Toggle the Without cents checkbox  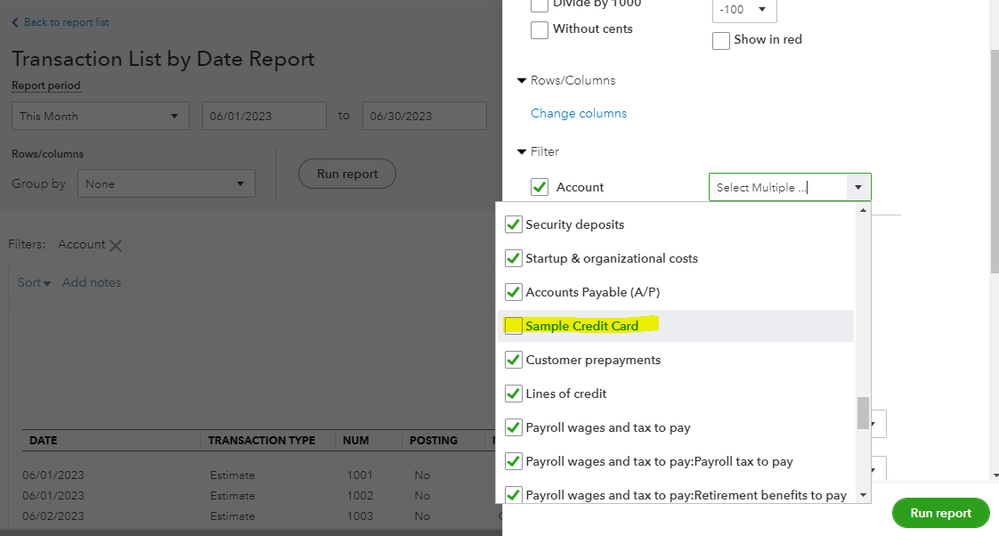coord(540,29)
